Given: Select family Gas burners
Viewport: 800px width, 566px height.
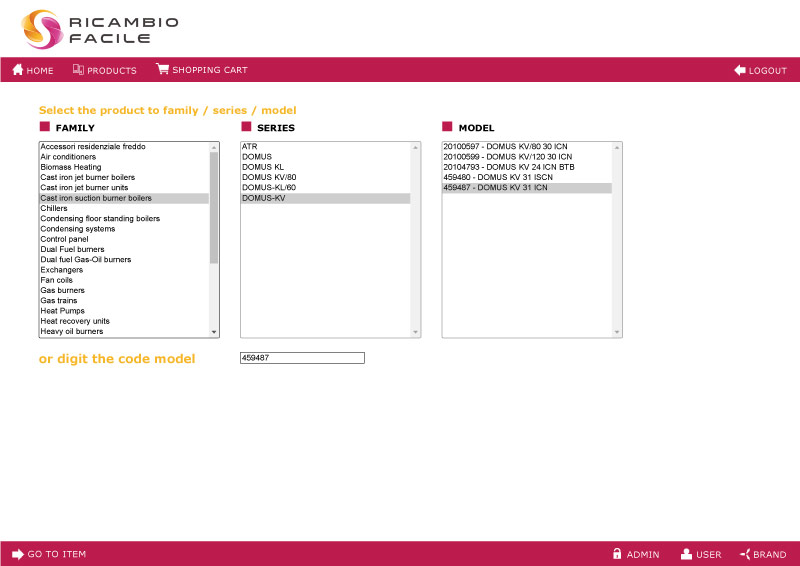Looking at the screenshot, I should 124,290.
